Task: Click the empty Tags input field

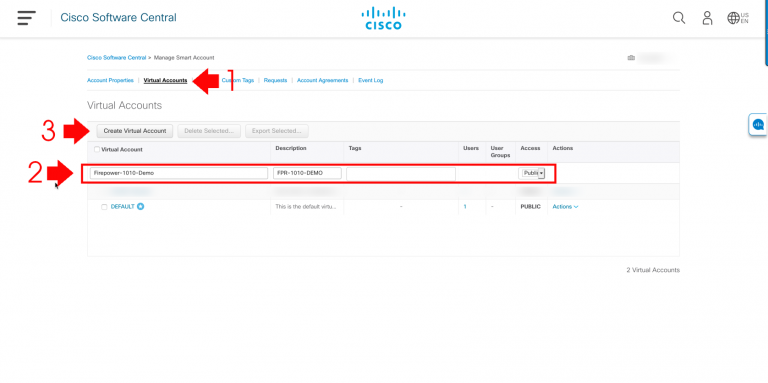Action: pos(401,173)
